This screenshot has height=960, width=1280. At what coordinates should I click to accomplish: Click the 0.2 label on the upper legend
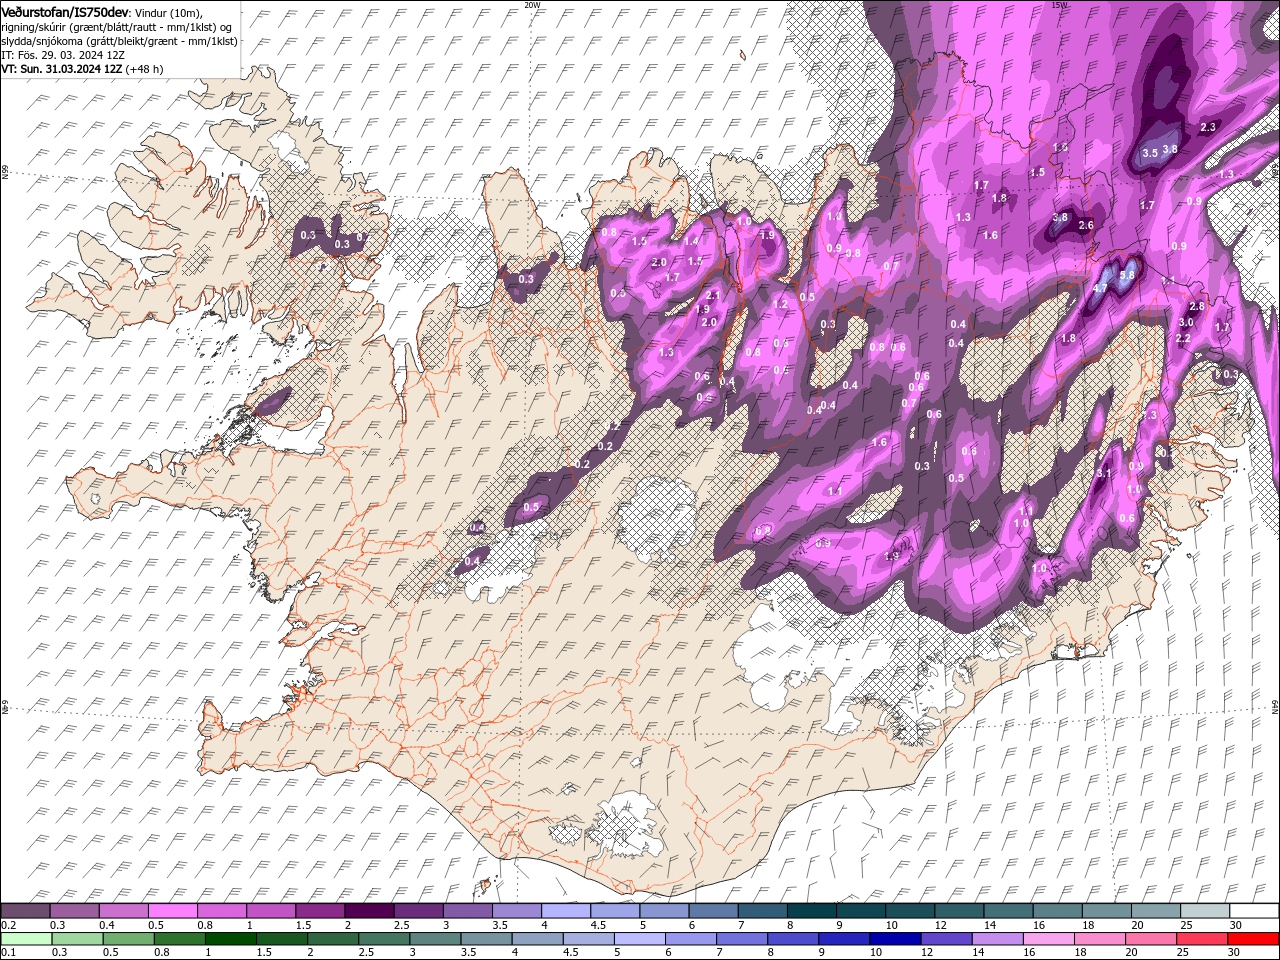pyautogui.click(x=8, y=925)
